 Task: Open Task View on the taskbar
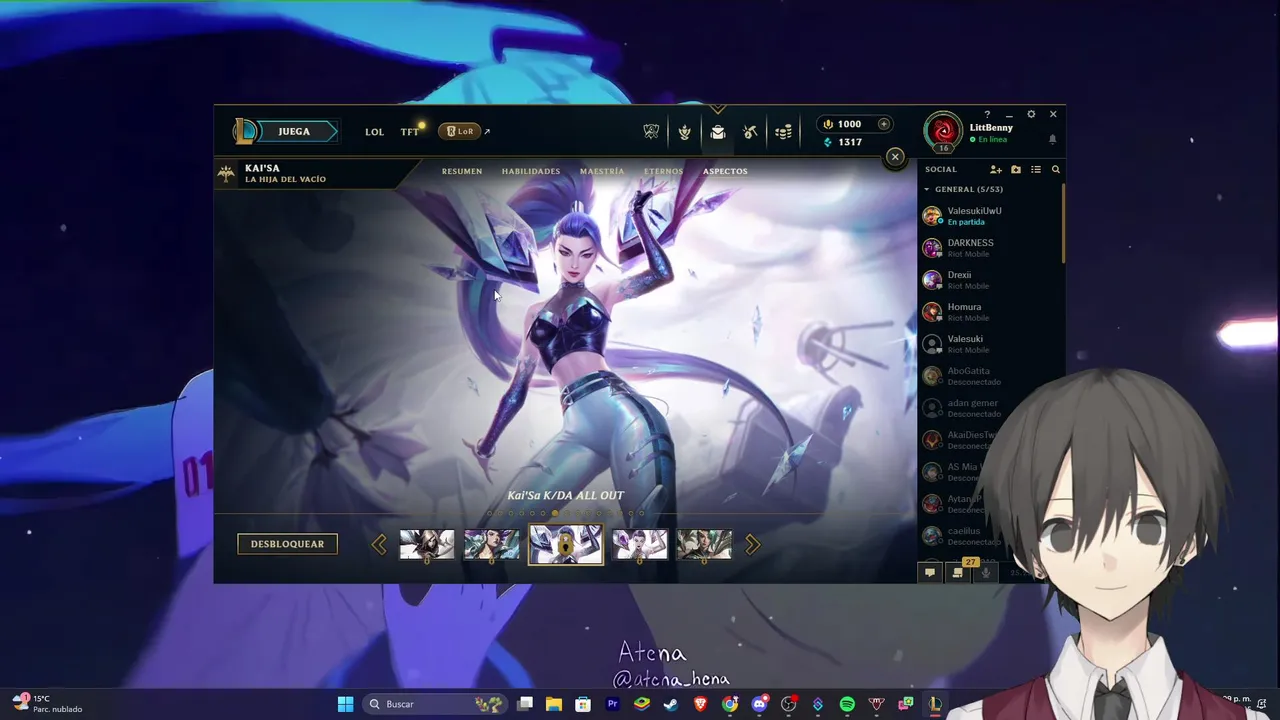point(525,704)
